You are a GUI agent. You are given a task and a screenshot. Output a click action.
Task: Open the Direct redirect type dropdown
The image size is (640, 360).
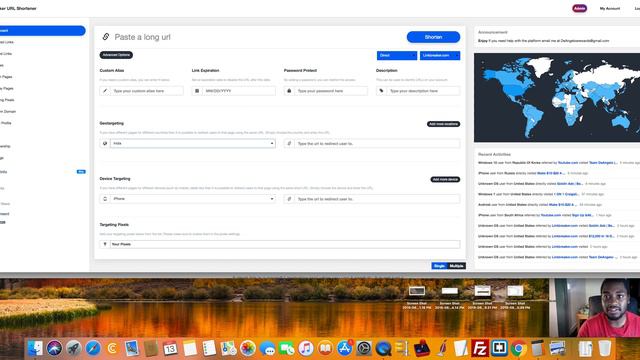[x=397, y=55]
